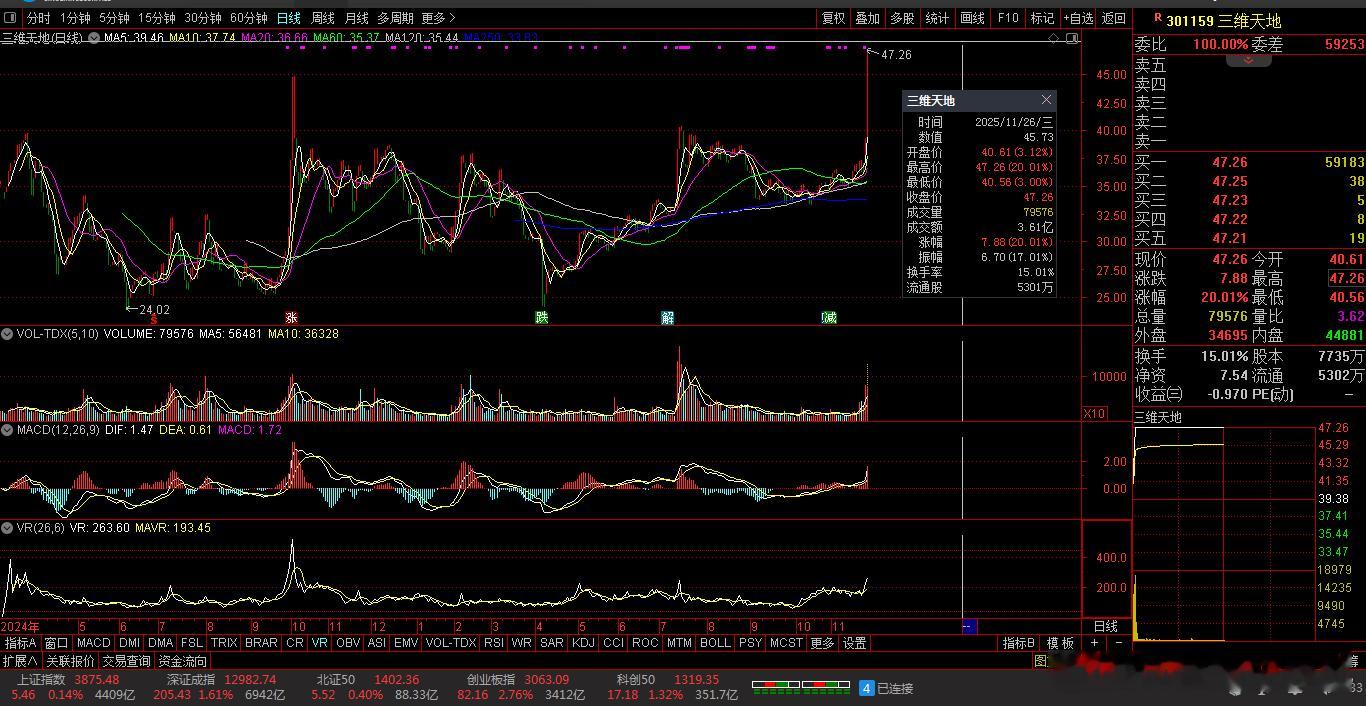
Task: Toggle the 叠加 overlay button
Action: coord(867,18)
